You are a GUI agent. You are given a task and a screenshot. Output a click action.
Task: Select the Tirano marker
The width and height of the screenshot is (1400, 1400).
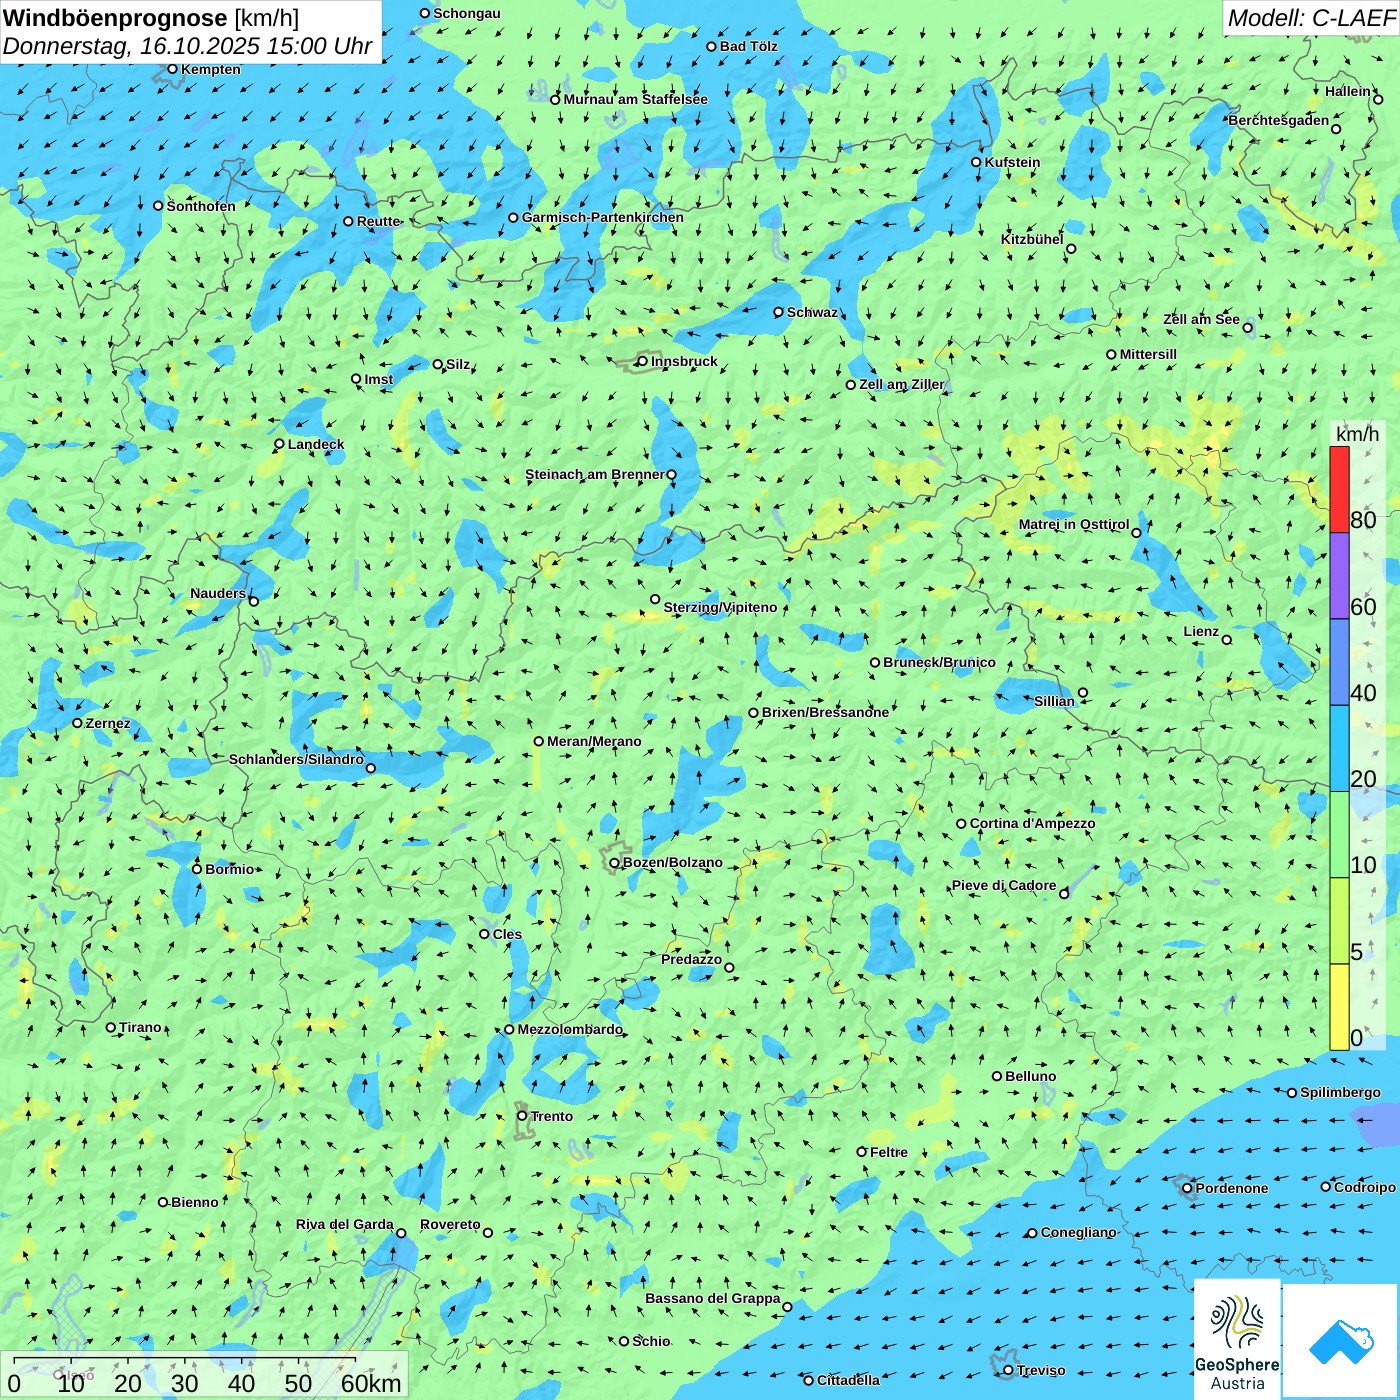[x=111, y=1027]
